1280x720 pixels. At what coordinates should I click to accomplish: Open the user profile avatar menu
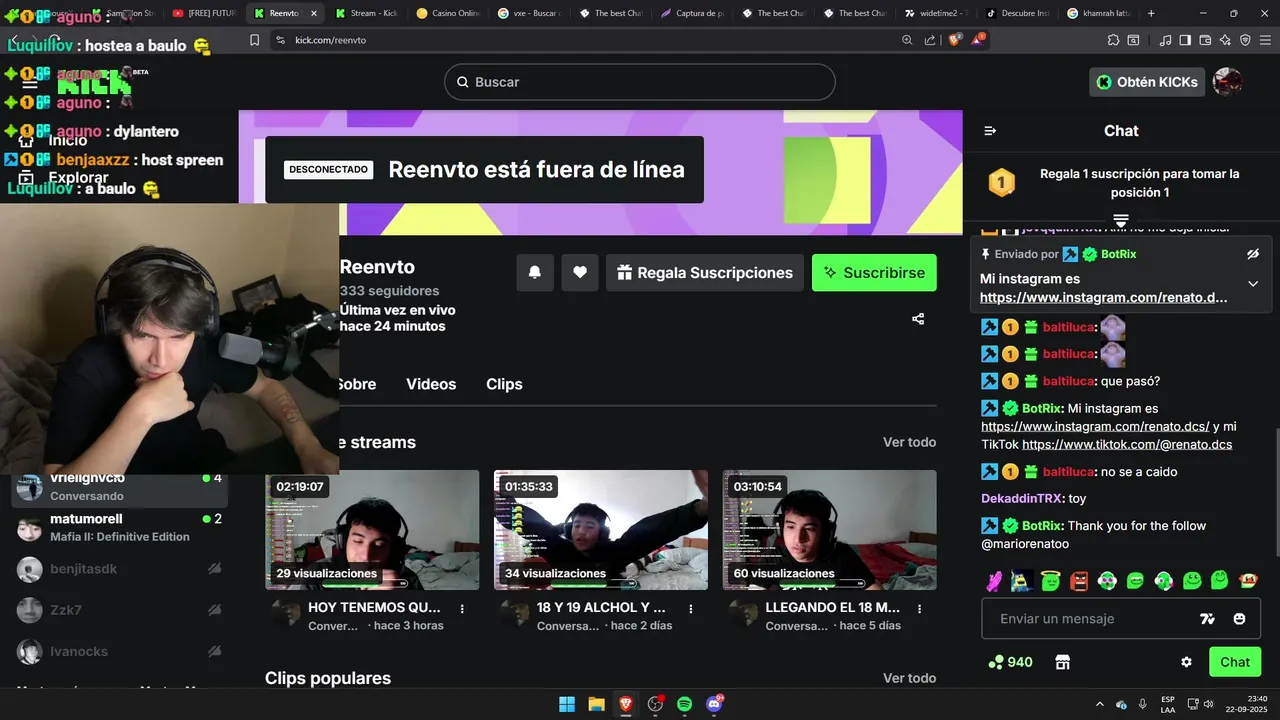(1227, 82)
